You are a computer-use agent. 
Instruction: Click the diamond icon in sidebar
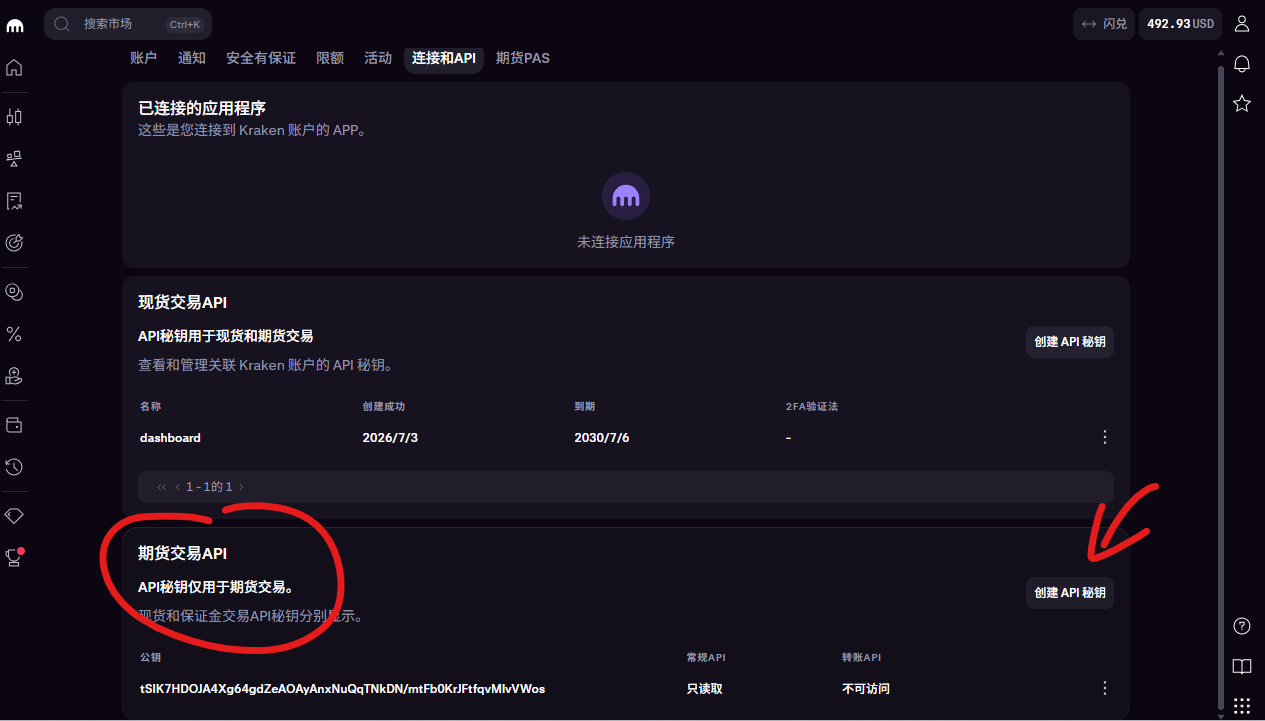click(x=14, y=516)
